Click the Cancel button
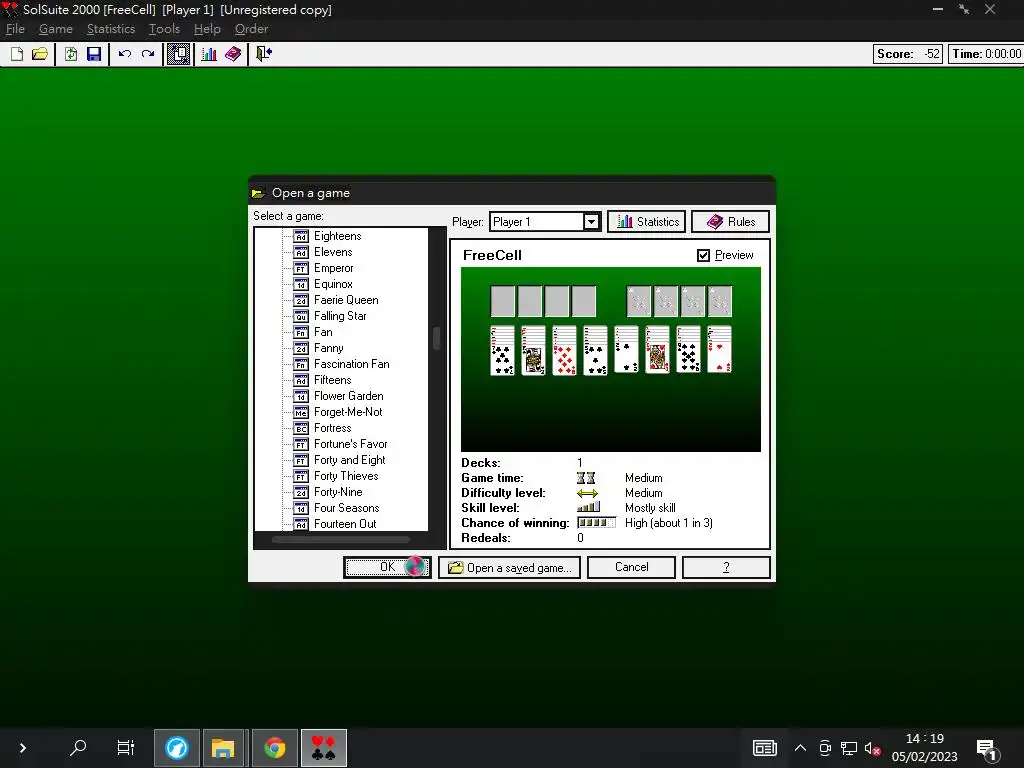1024x768 pixels. click(632, 567)
